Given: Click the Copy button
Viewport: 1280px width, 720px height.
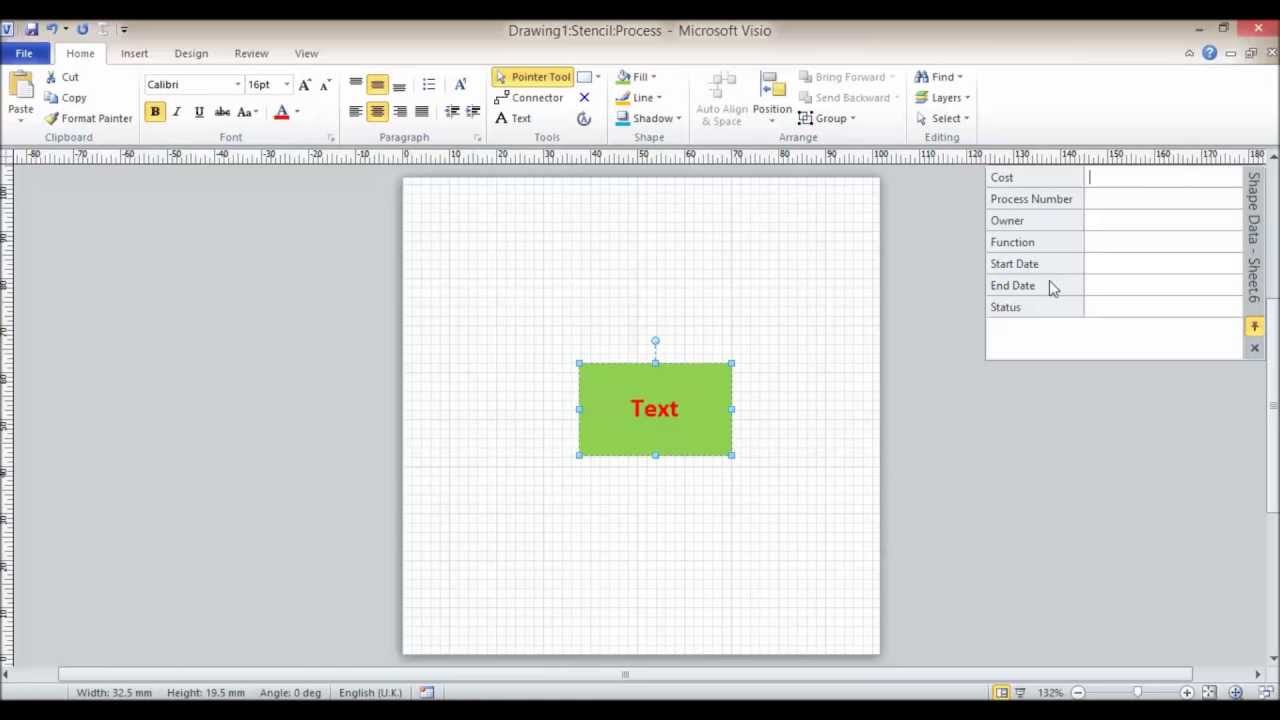Looking at the screenshot, I should 65,98.
